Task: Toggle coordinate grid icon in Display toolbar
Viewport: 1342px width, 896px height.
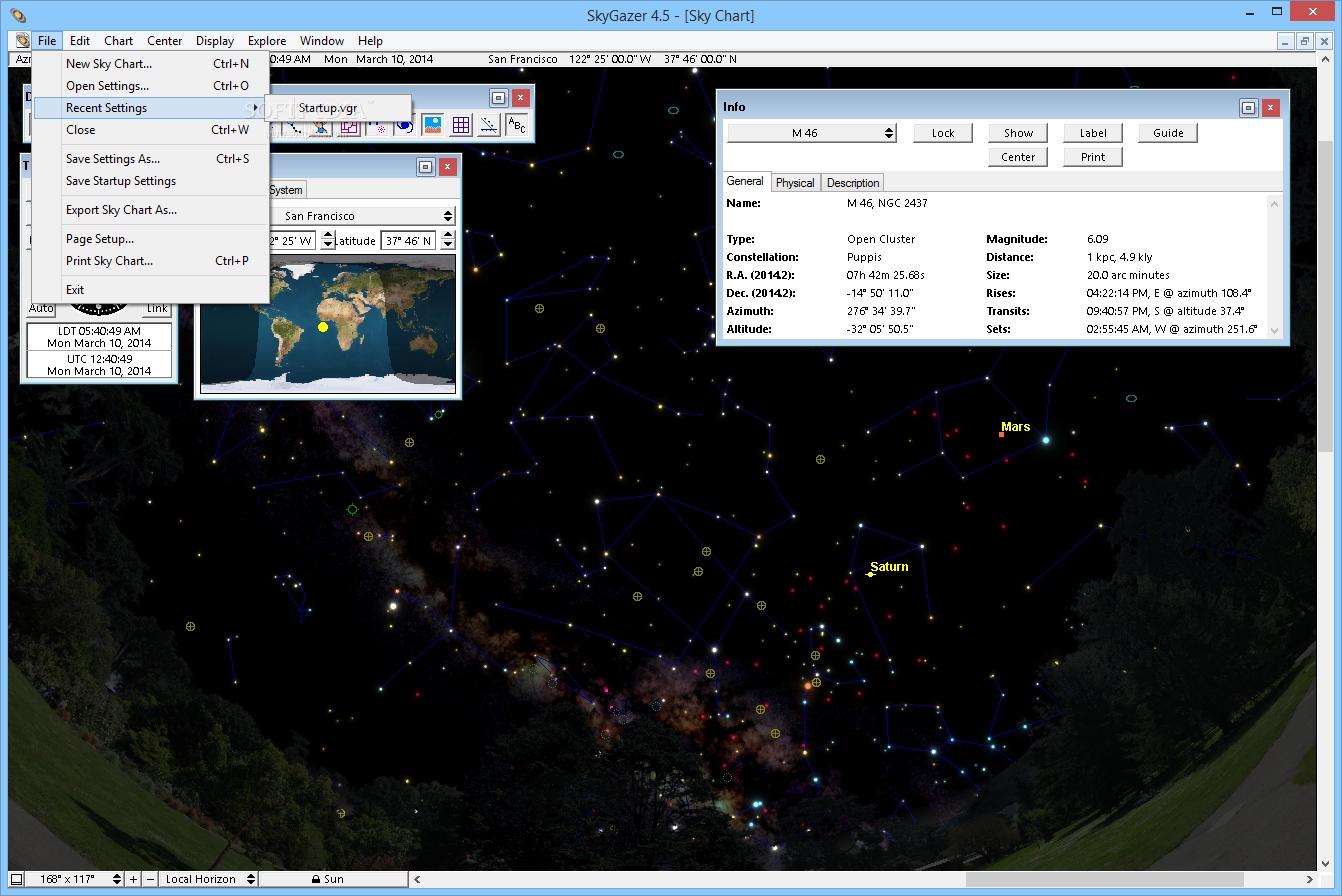Action: pyautogui.click(x=461, y=125)
